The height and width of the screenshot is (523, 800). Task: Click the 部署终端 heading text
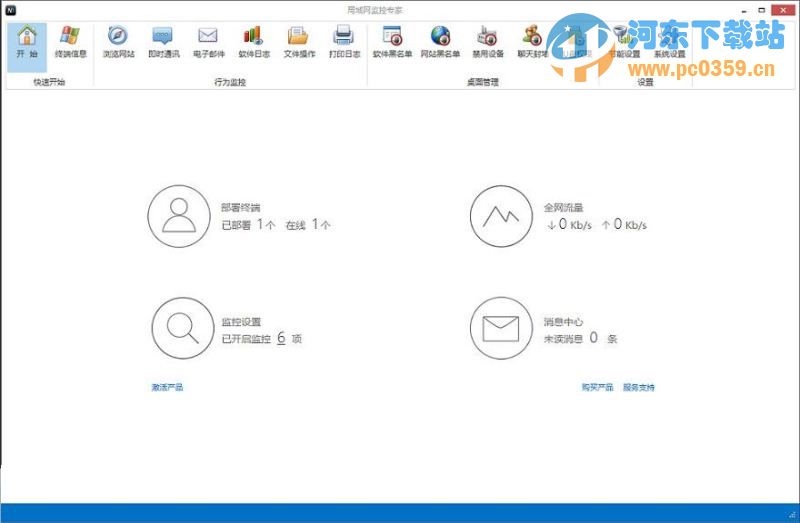(240, 208)
